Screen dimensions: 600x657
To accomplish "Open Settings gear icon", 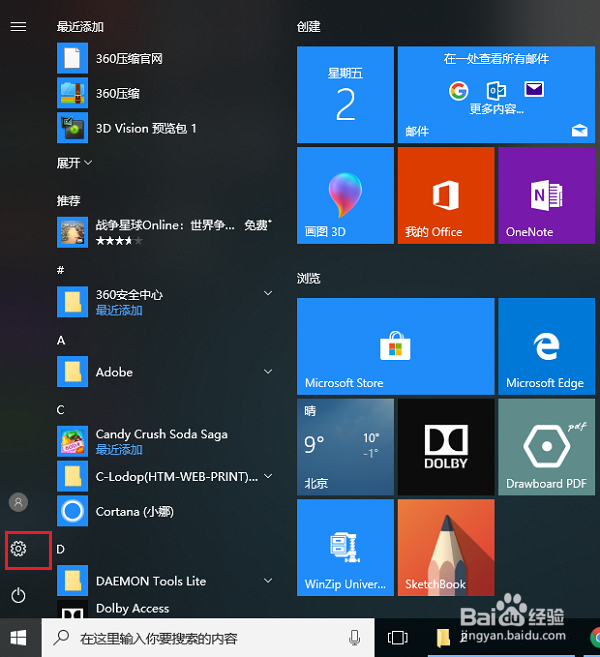I will [x=18, y=548].
